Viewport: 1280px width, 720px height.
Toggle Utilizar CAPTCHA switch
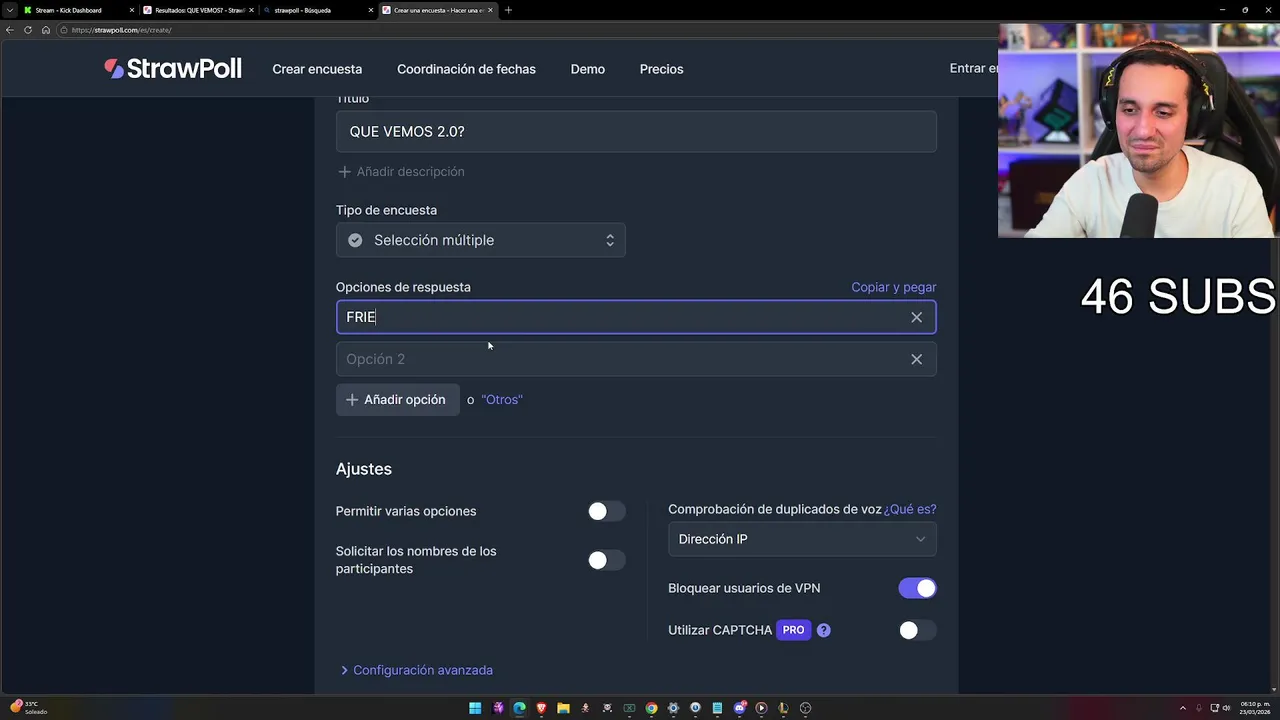(x=917, y=630)
